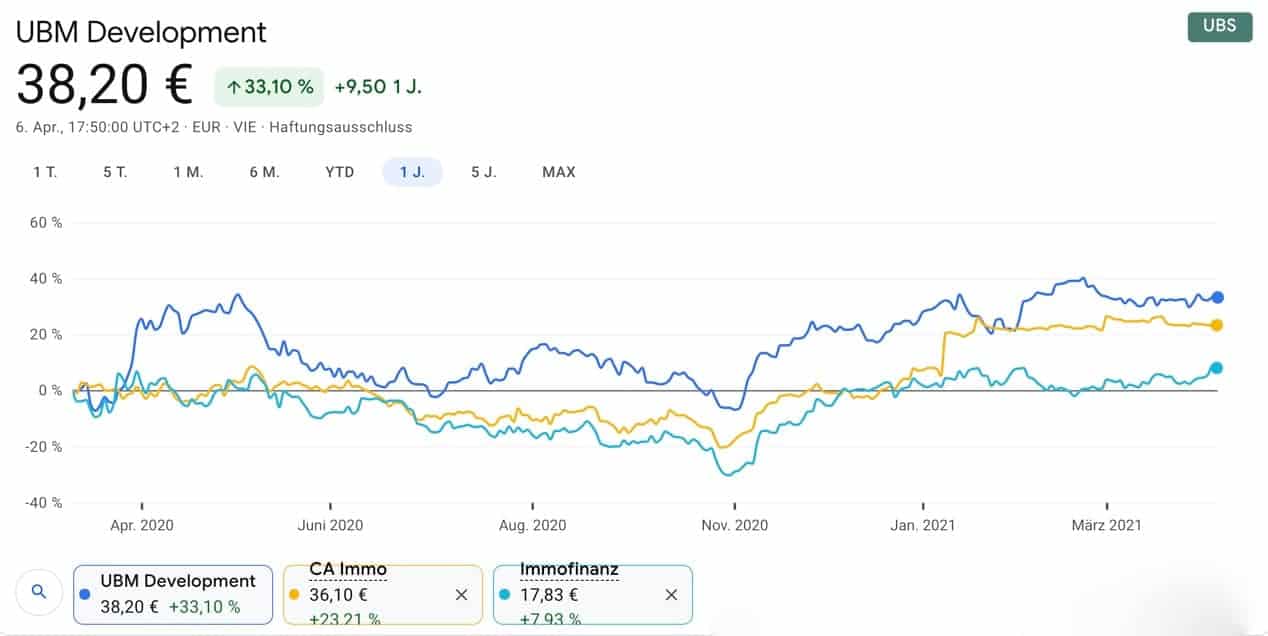Remove CA Immo comparison with X

(461, 594)
